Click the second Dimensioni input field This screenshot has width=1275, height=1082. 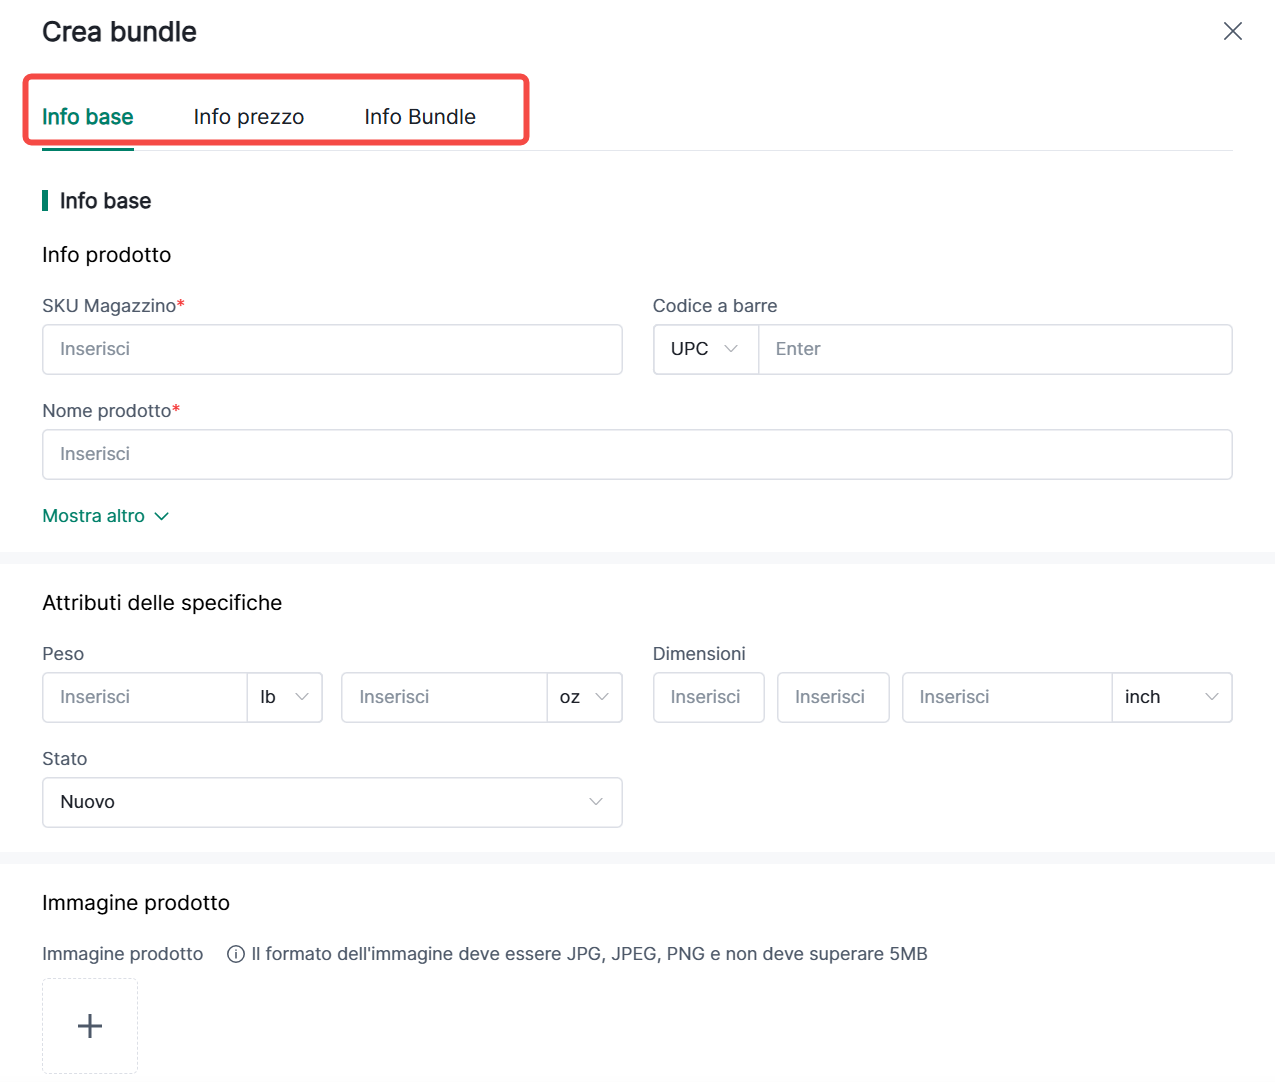(x=832, y=697)
